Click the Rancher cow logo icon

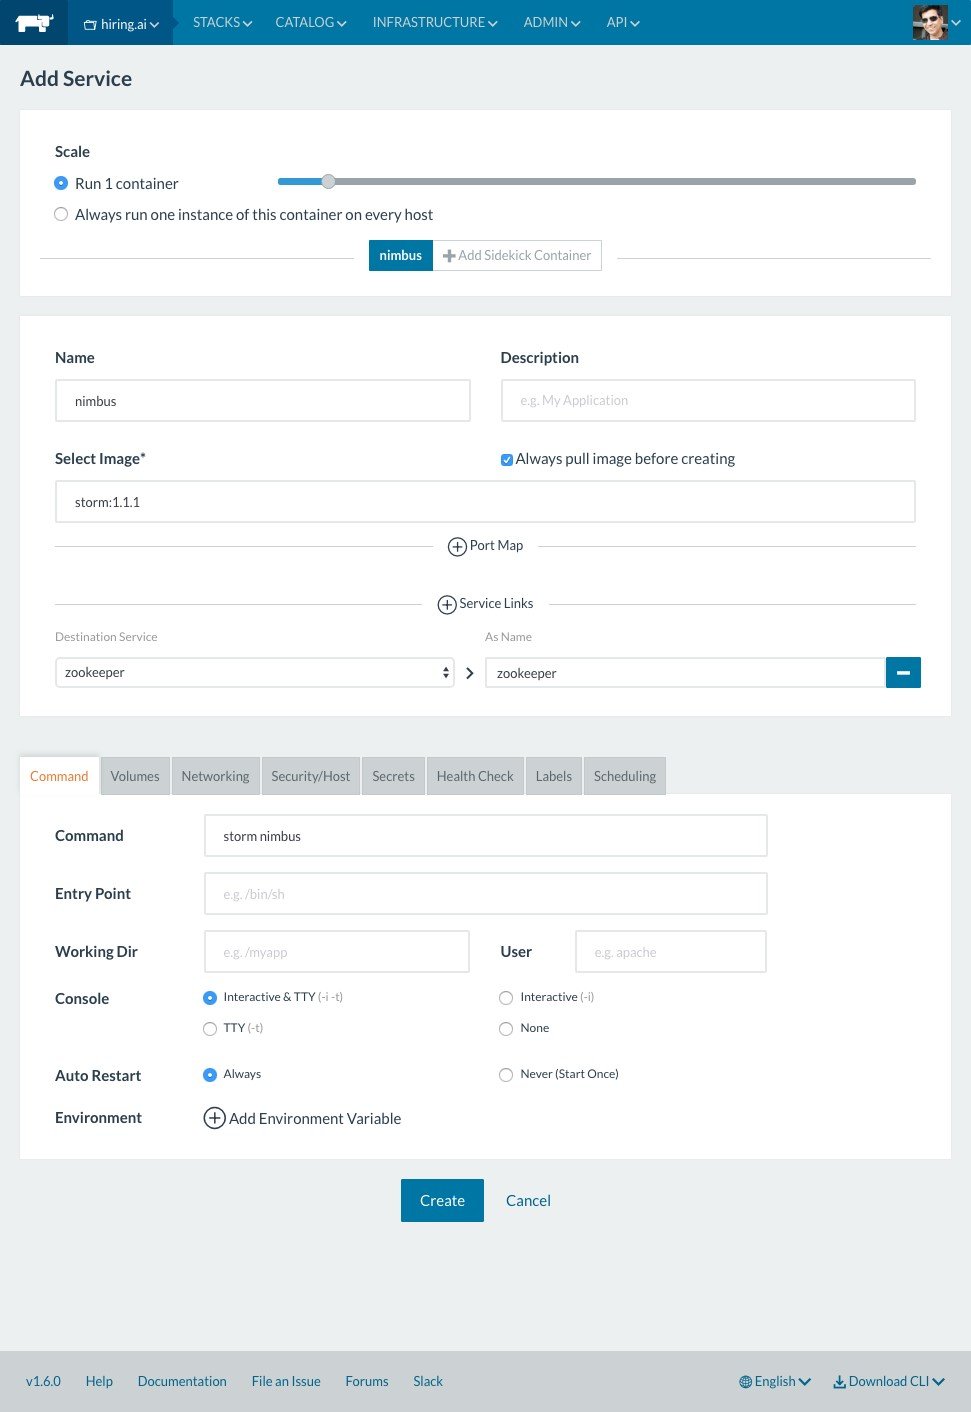[x=34, y=22]
